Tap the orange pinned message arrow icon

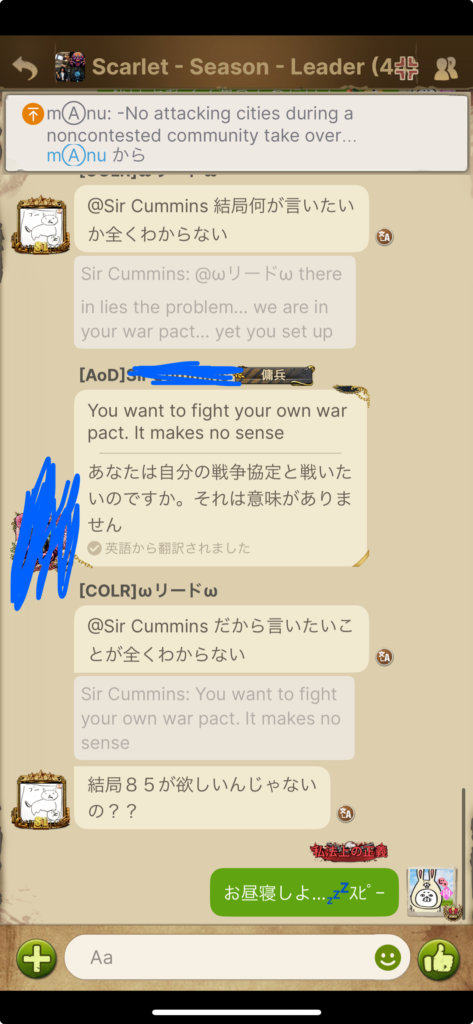pyautogui.click(x=32, y=114)
